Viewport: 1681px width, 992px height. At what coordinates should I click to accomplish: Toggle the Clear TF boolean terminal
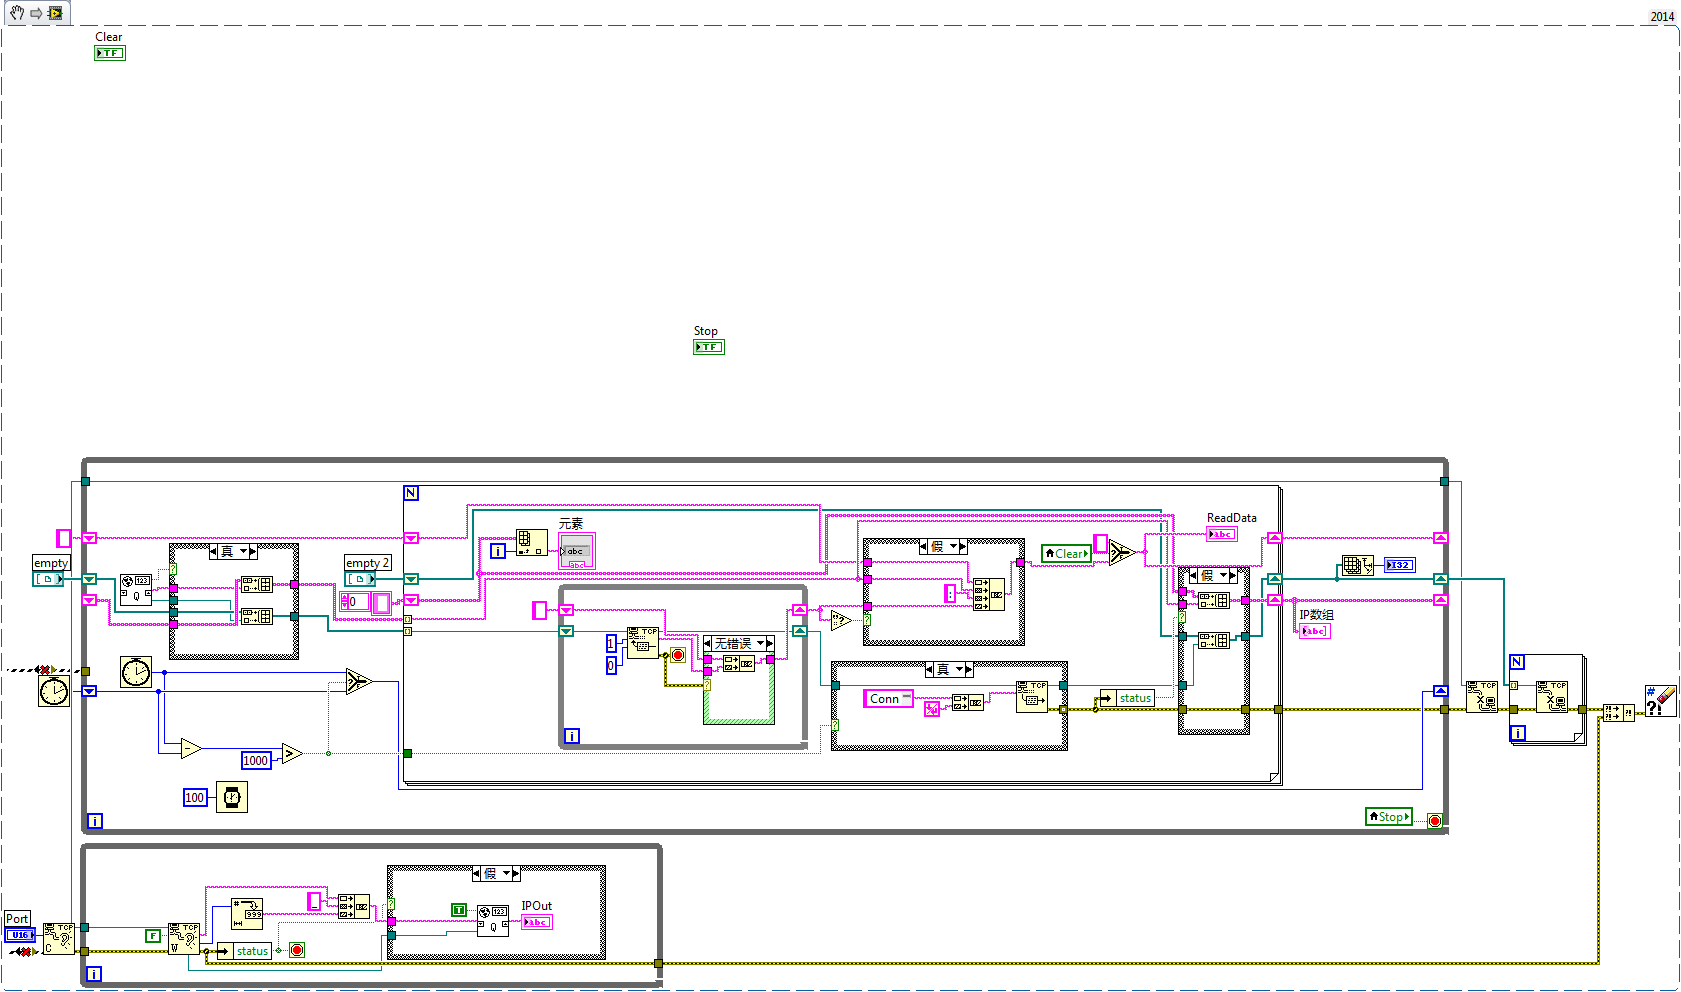coord(109,52)
